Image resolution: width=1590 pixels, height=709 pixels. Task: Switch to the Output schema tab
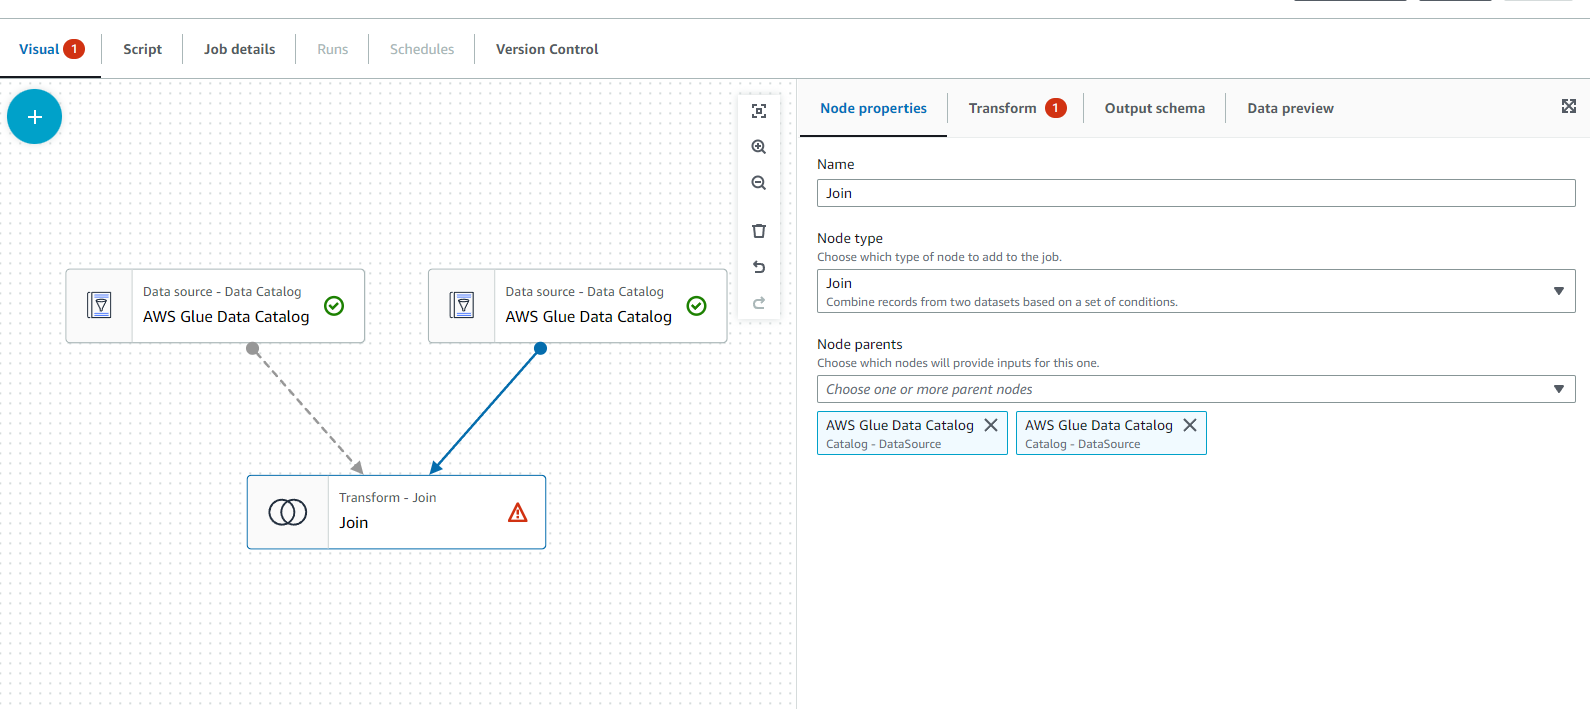(1154, 108)
